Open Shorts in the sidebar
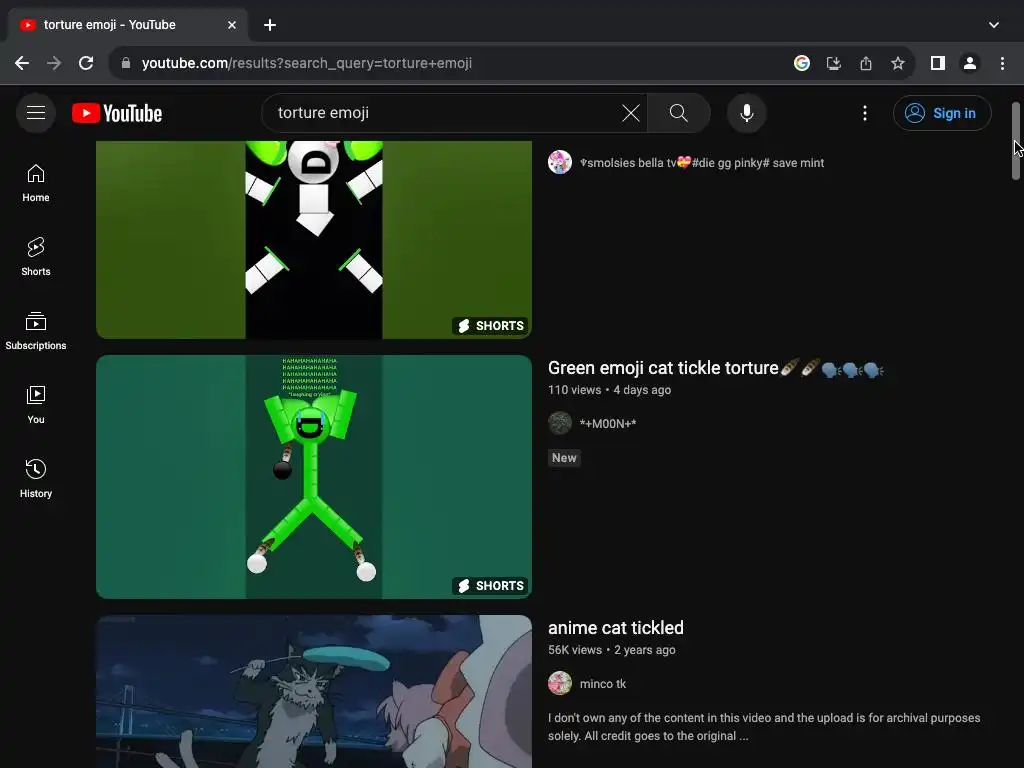This screenshot has height=768, width=1024. coord(36,257)
